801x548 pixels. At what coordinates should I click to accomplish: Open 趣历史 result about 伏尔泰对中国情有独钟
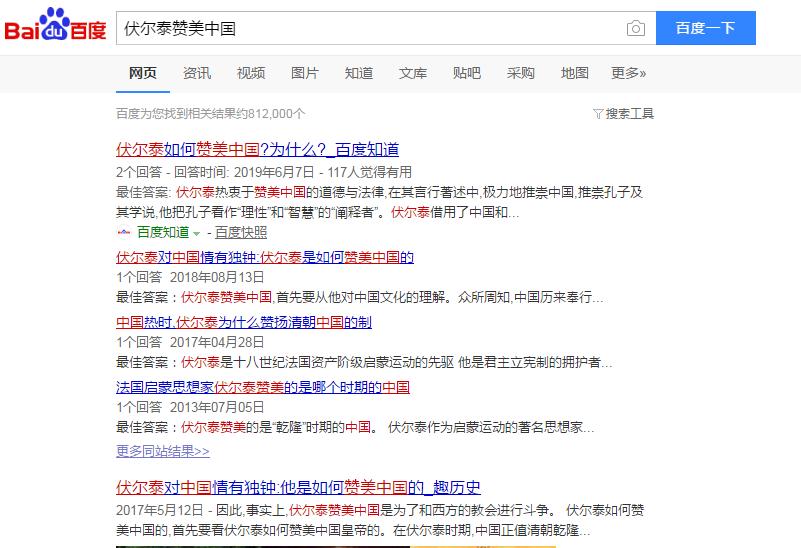[x=298, y=487]
